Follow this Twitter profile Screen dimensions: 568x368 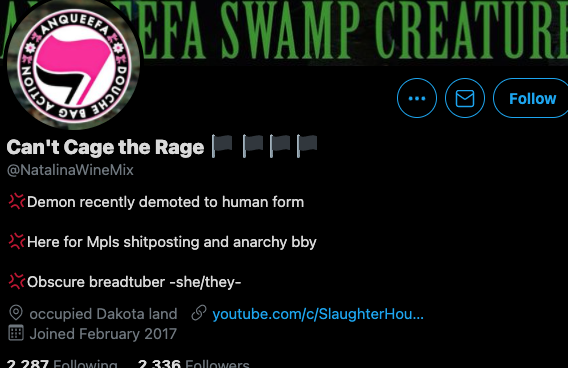532,98
